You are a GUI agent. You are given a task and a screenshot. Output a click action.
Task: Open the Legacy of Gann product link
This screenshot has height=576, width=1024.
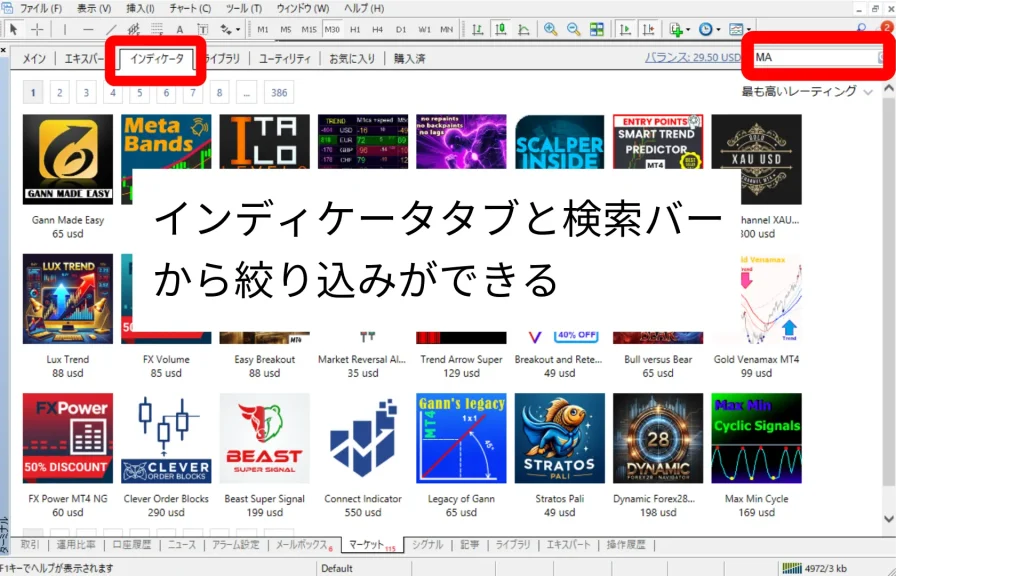pyautogui.click(x=461, y=499)
